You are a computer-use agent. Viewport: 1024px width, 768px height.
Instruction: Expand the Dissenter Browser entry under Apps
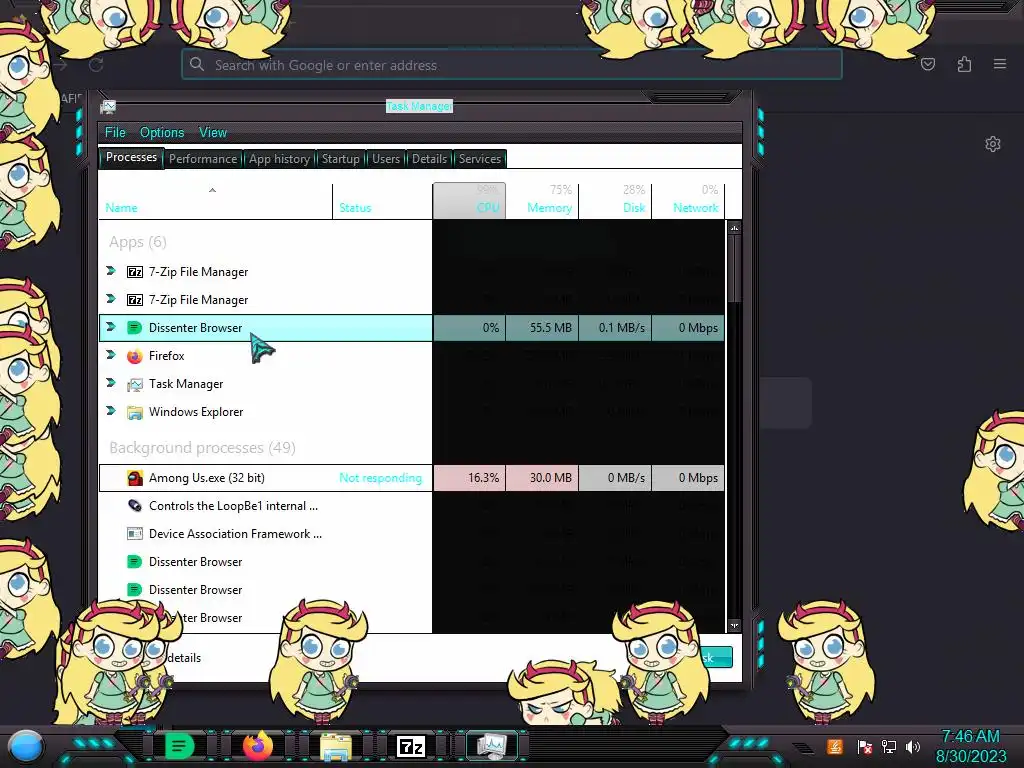[111, 327]
